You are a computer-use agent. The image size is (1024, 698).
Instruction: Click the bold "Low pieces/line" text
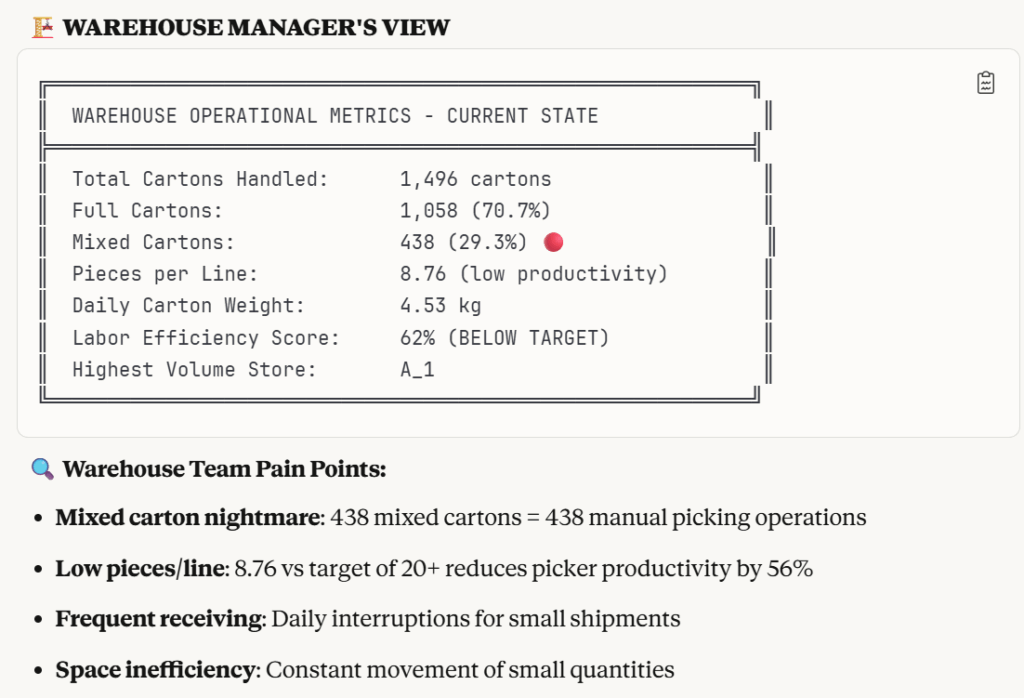140,569
